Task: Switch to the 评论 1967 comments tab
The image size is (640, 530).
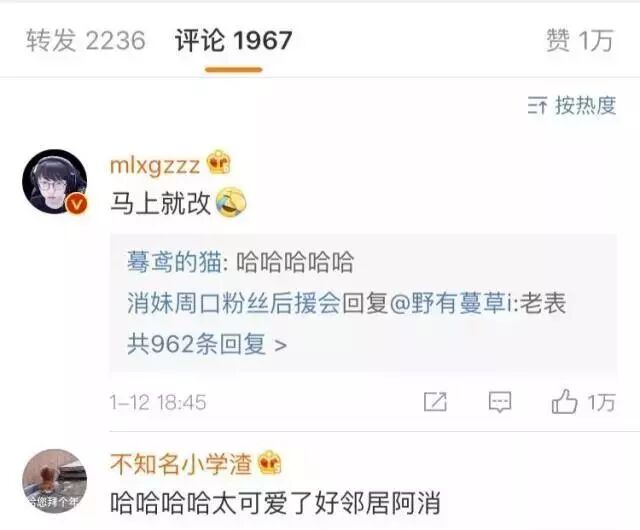Action: (x=233, y=40)
